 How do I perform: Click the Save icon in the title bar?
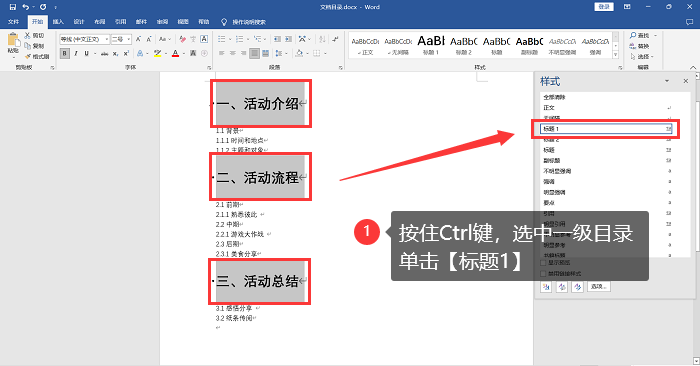tap(12, 7)
